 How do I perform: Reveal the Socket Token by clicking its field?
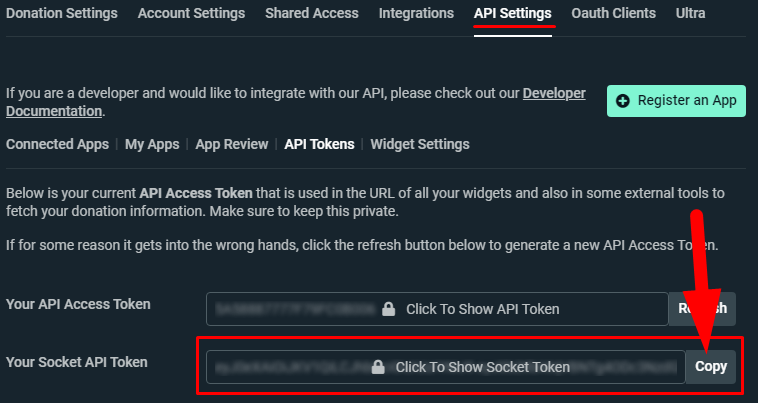click(x=446, y=367)
